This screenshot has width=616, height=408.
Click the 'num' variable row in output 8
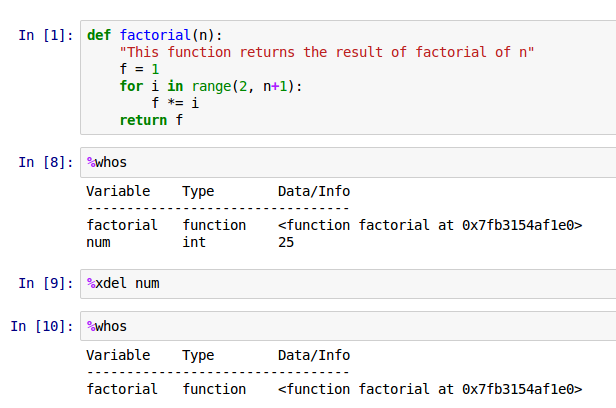click(x=98, y=242)
